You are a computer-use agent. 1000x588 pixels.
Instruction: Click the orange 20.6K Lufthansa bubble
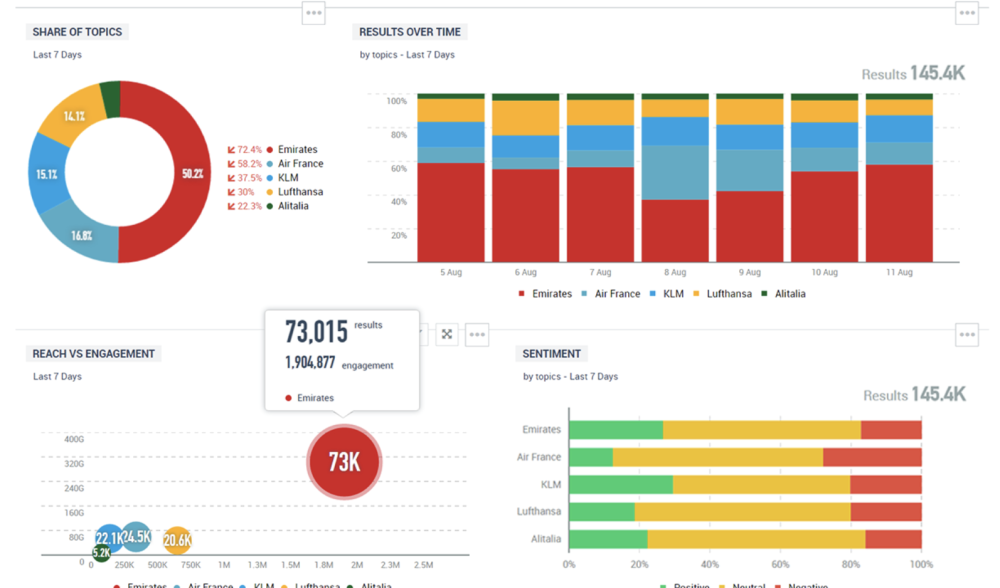177,541
